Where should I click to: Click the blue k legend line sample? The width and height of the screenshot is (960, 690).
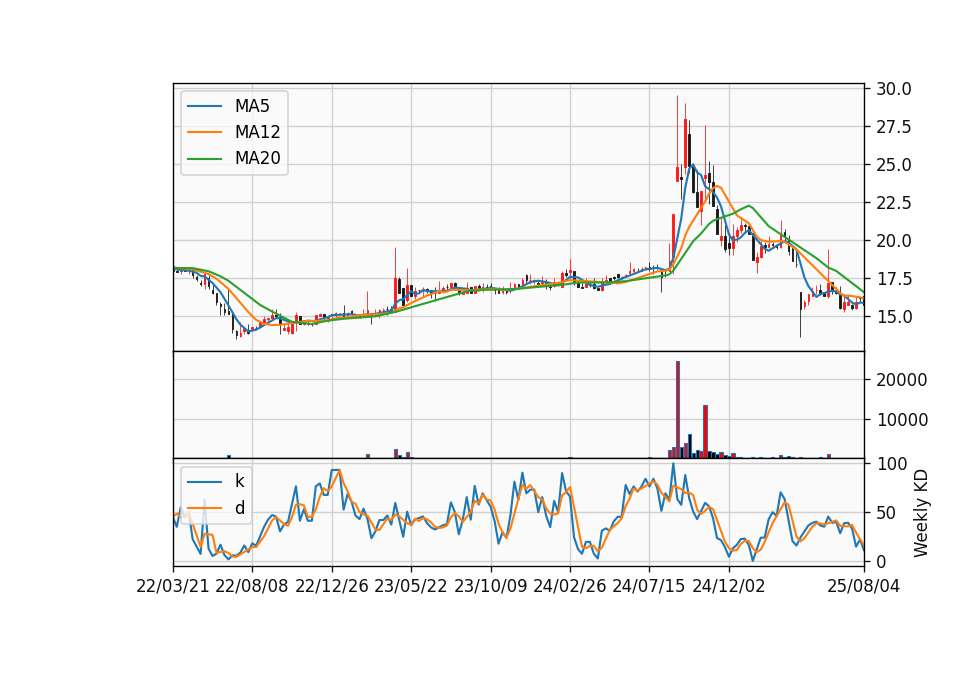(x=204, y=482)
